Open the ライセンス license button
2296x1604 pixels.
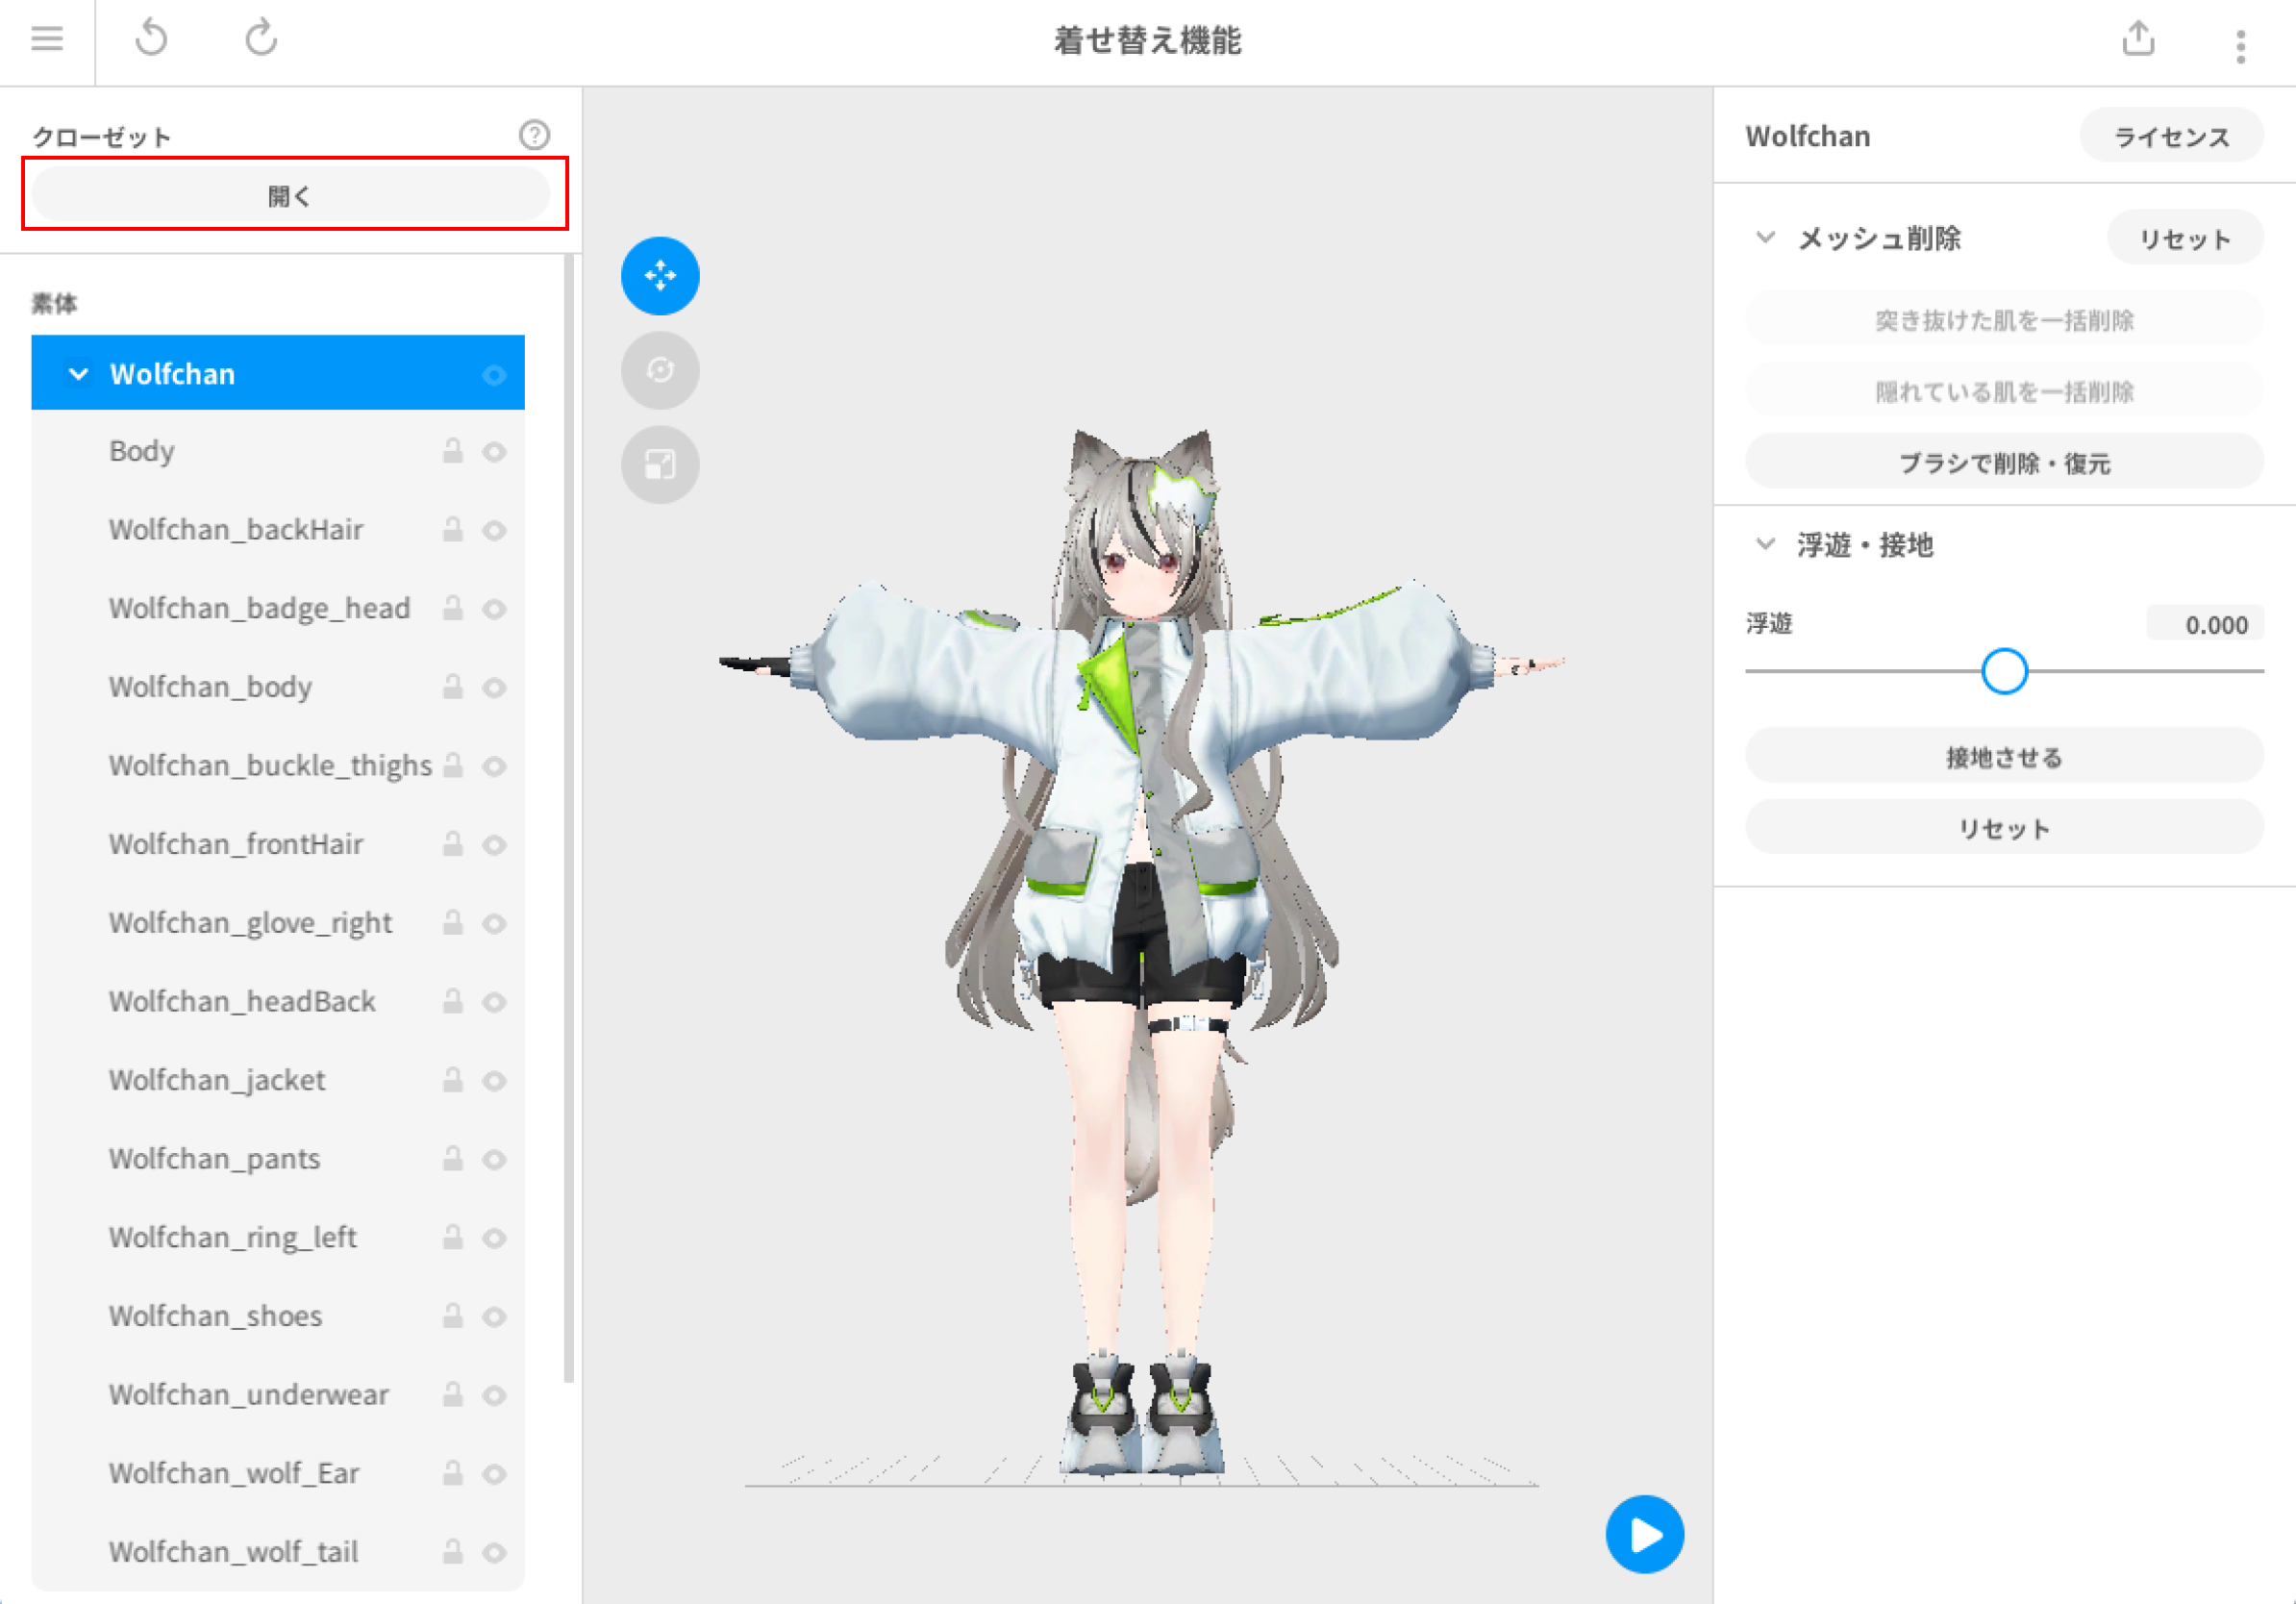tap(2170, 135)
